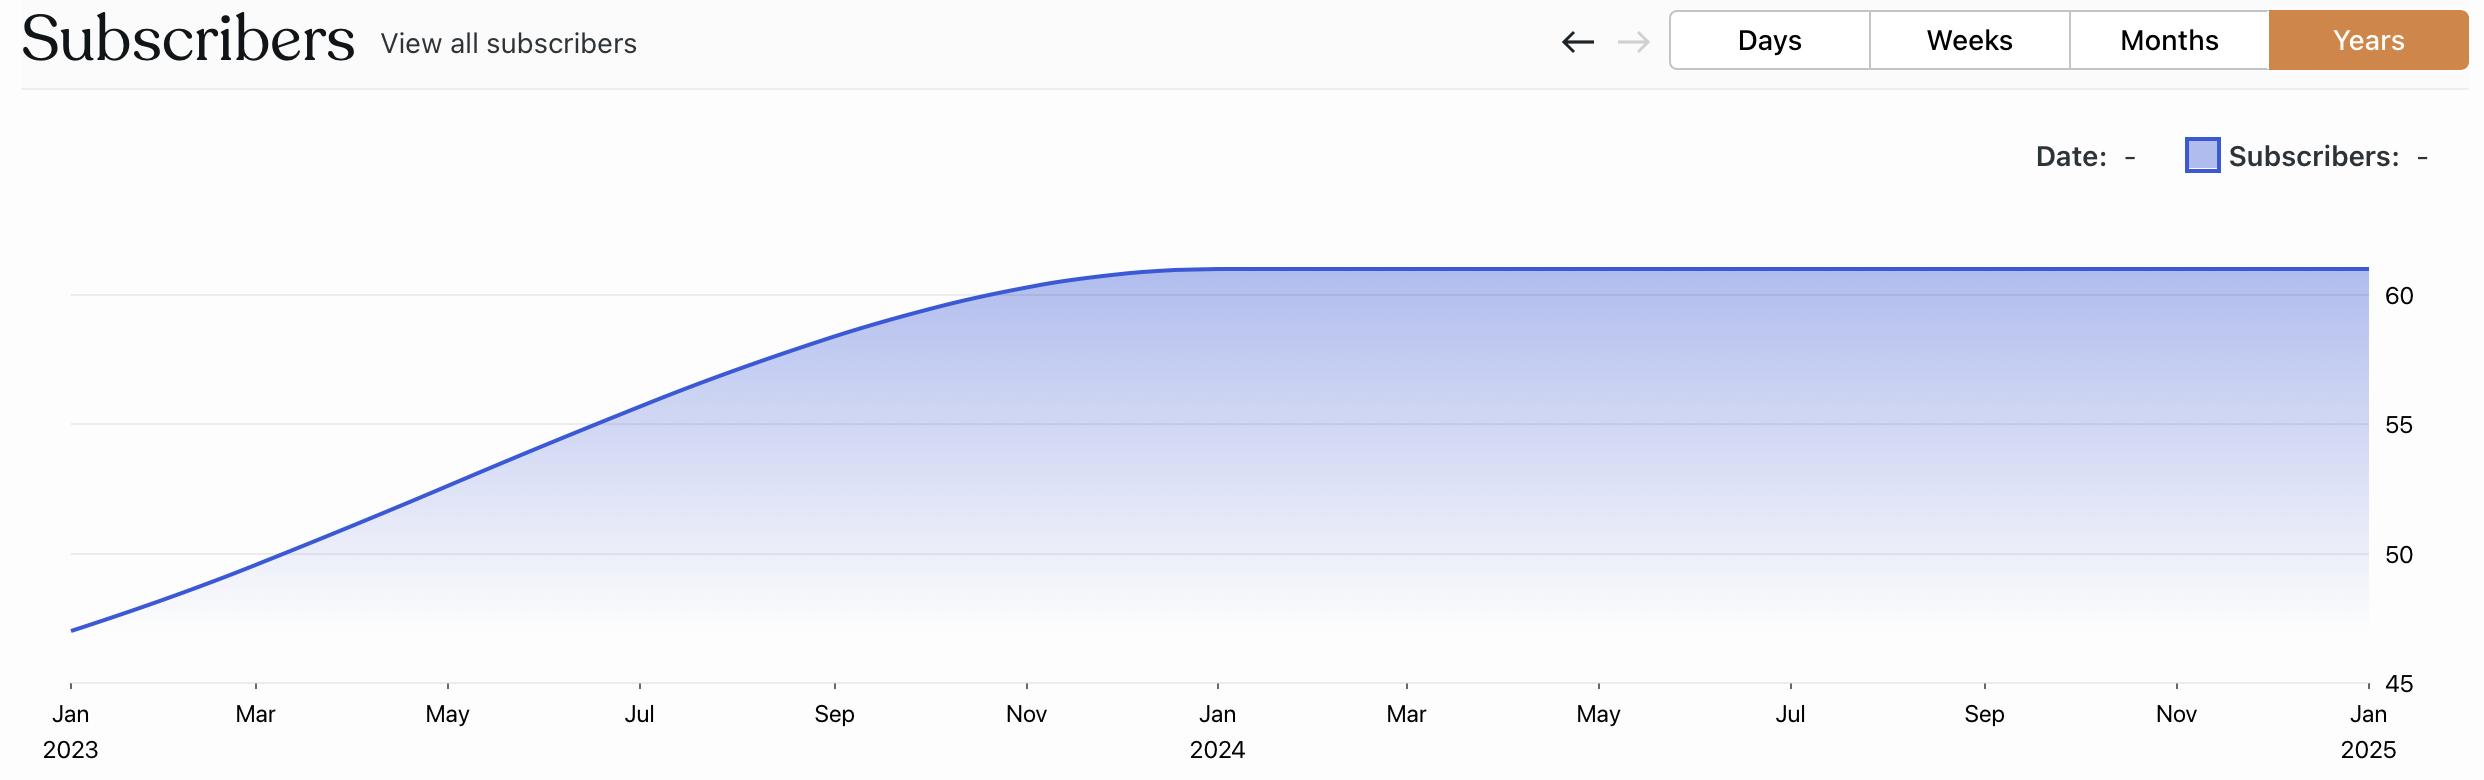The image size is (2484, 780).
Task: Click the 60 value on the y-axis
Action: pos(2399,296)
